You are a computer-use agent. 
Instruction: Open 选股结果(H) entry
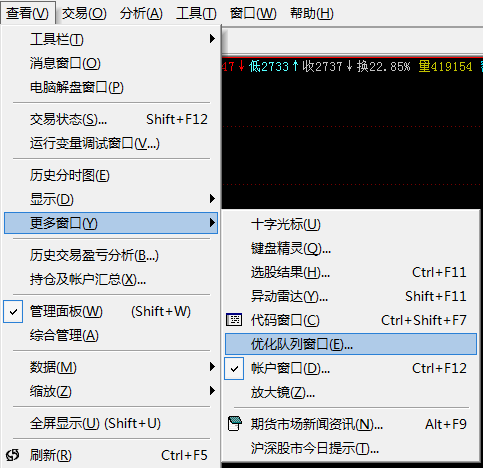pos(351,272)
